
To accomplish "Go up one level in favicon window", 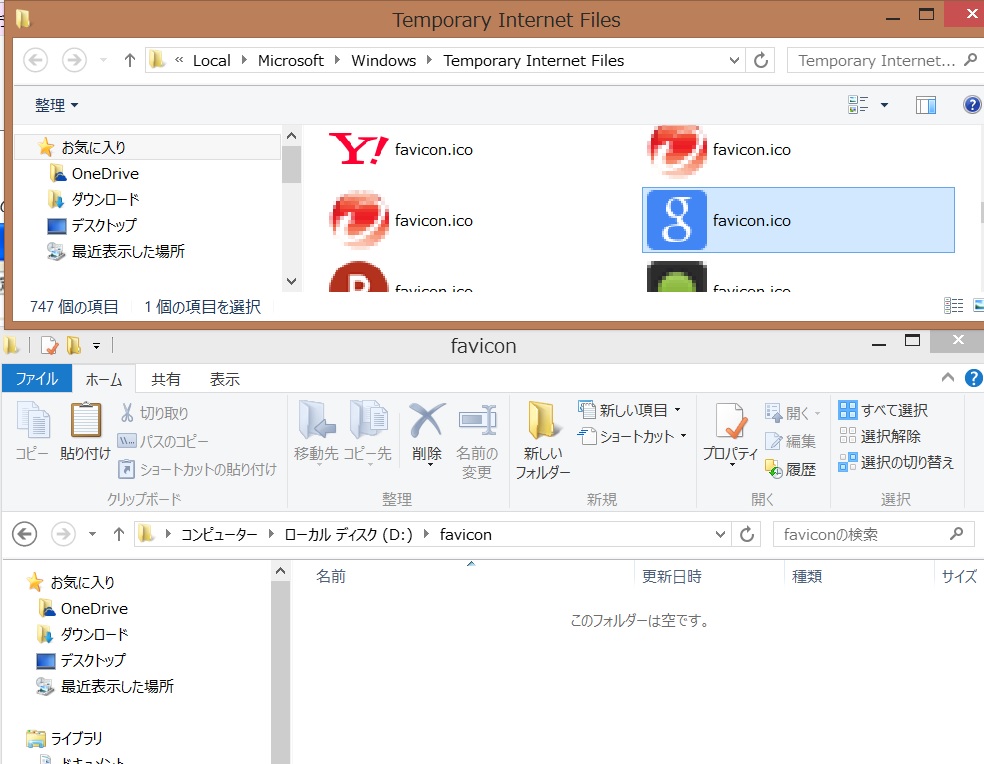I will [119, 534].
